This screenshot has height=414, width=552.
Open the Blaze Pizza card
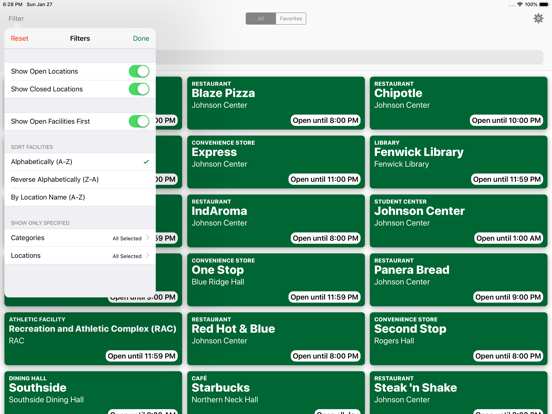(x=276, y=103)
